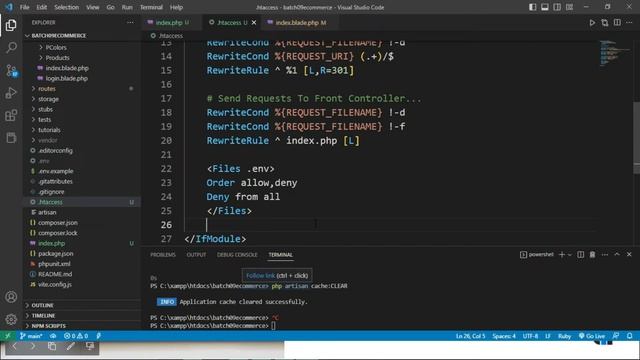
Task: Open Run and Debug view
Action: (x=11, y=93)
